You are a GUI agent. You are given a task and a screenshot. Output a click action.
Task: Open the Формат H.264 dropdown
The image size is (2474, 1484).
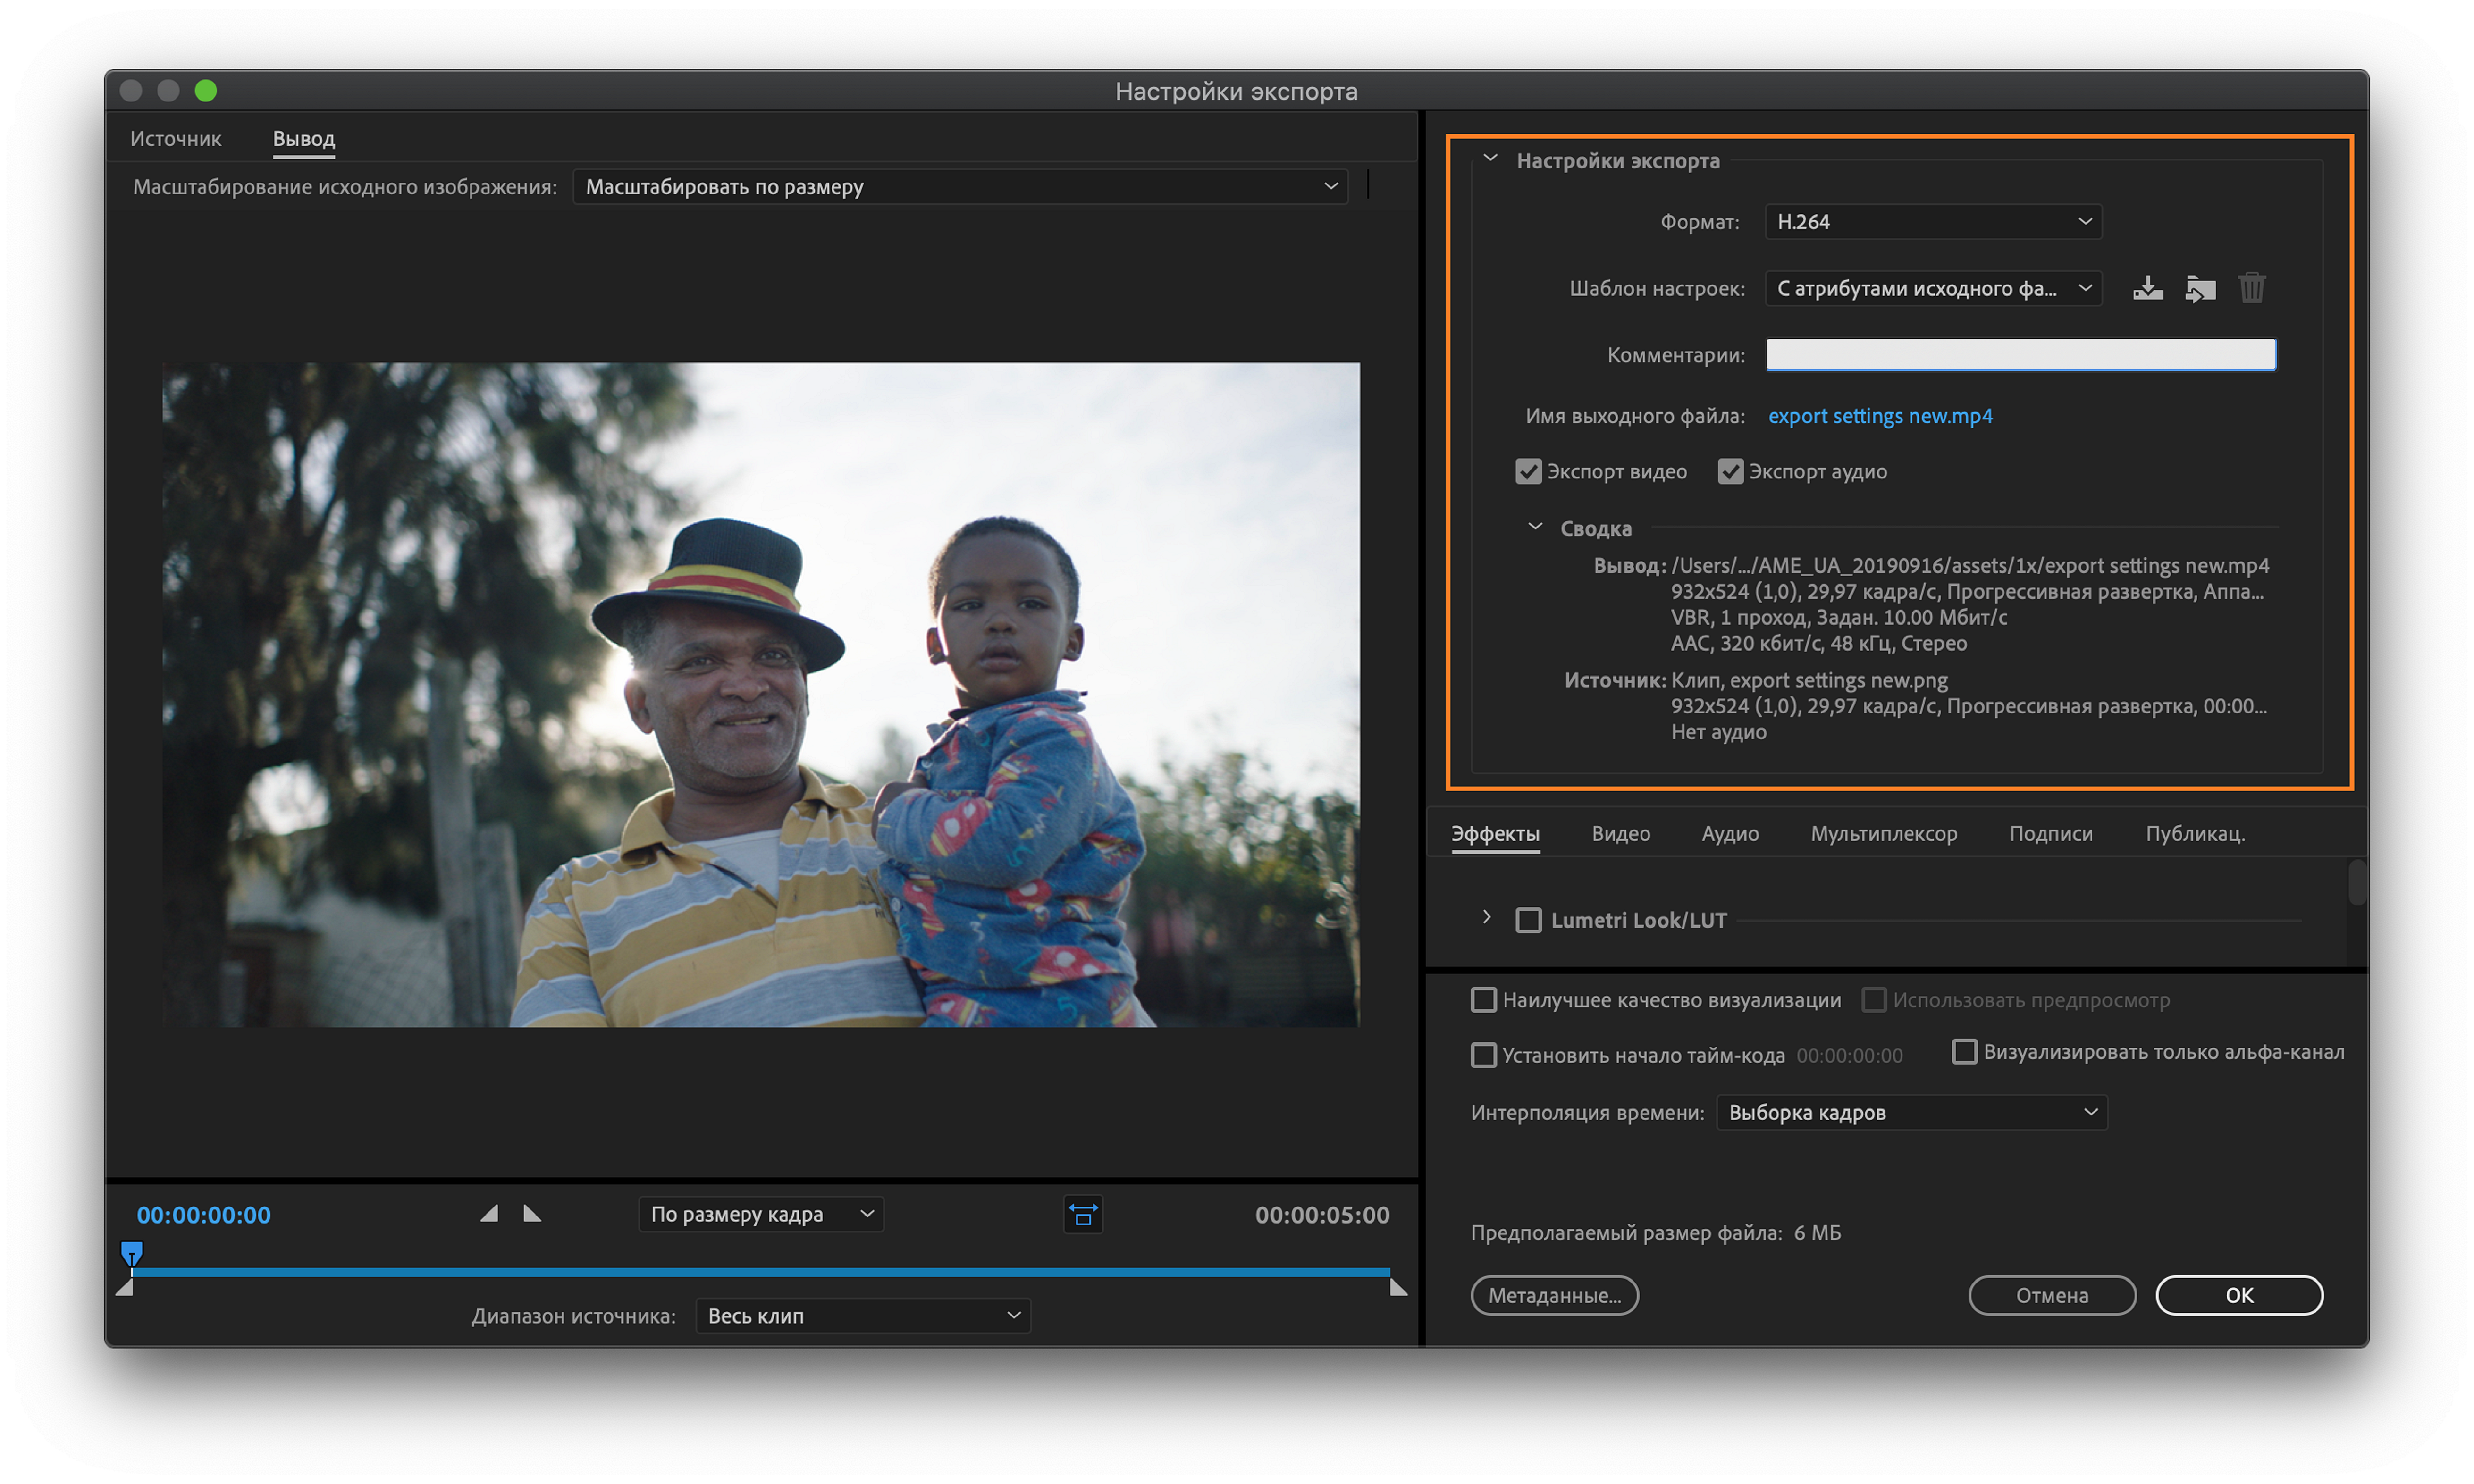[x=1932, y=221]
